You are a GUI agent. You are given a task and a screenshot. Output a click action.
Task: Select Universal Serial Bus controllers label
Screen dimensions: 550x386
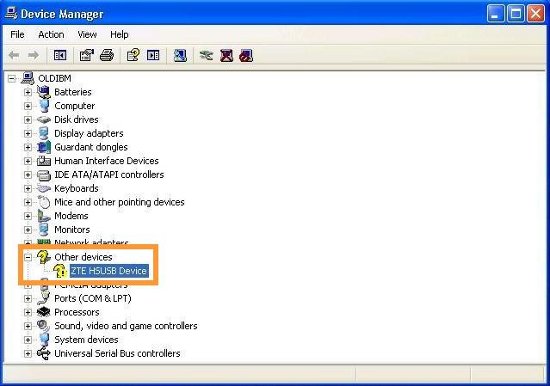click(x=117, y=354)
